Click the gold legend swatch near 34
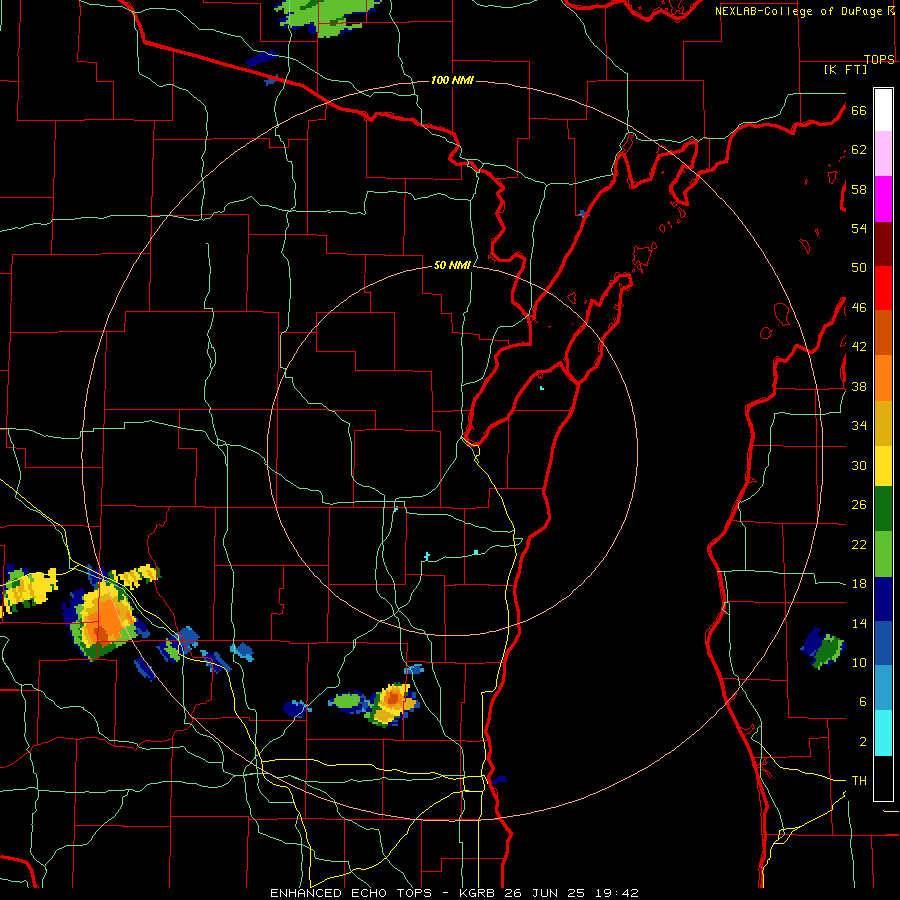Image resolution: width=900 pixels, height=900 pixels. click(x=883, y=423)
